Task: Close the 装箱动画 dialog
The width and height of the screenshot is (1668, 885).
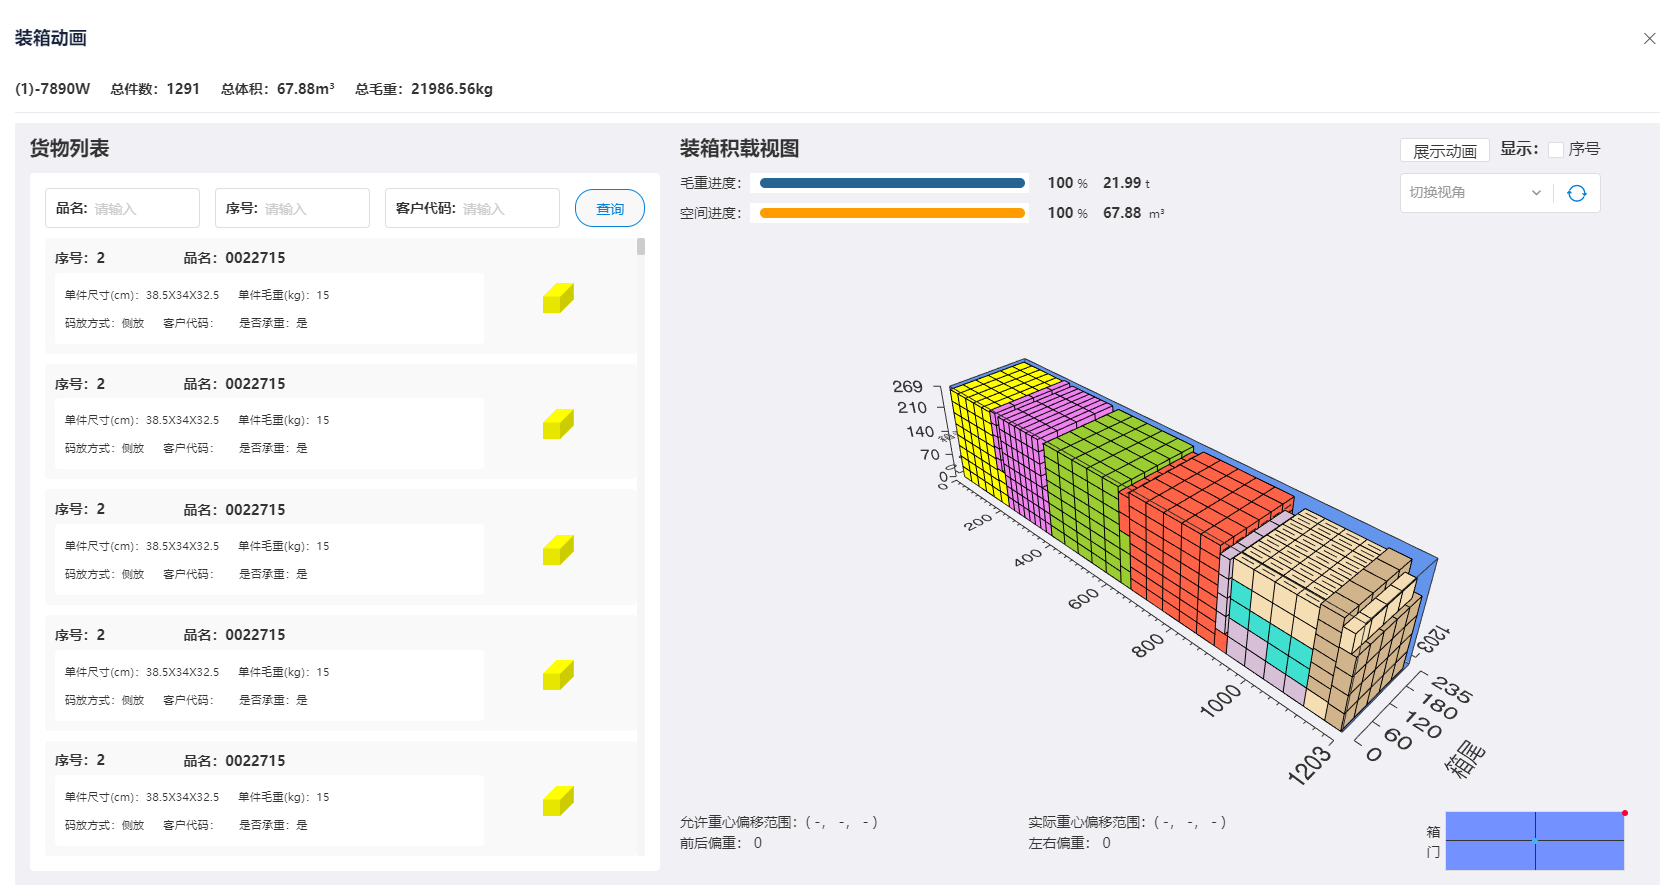Action: click(x=1649, y=39)
